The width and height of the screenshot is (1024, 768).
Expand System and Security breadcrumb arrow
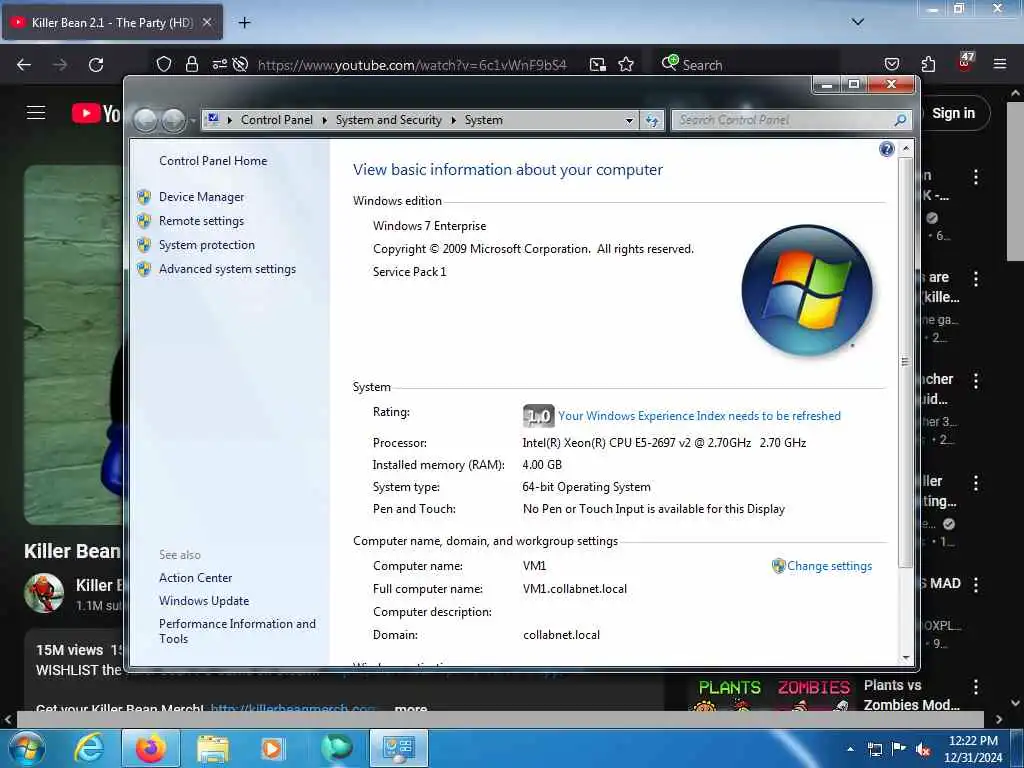(x=453, y=120)
